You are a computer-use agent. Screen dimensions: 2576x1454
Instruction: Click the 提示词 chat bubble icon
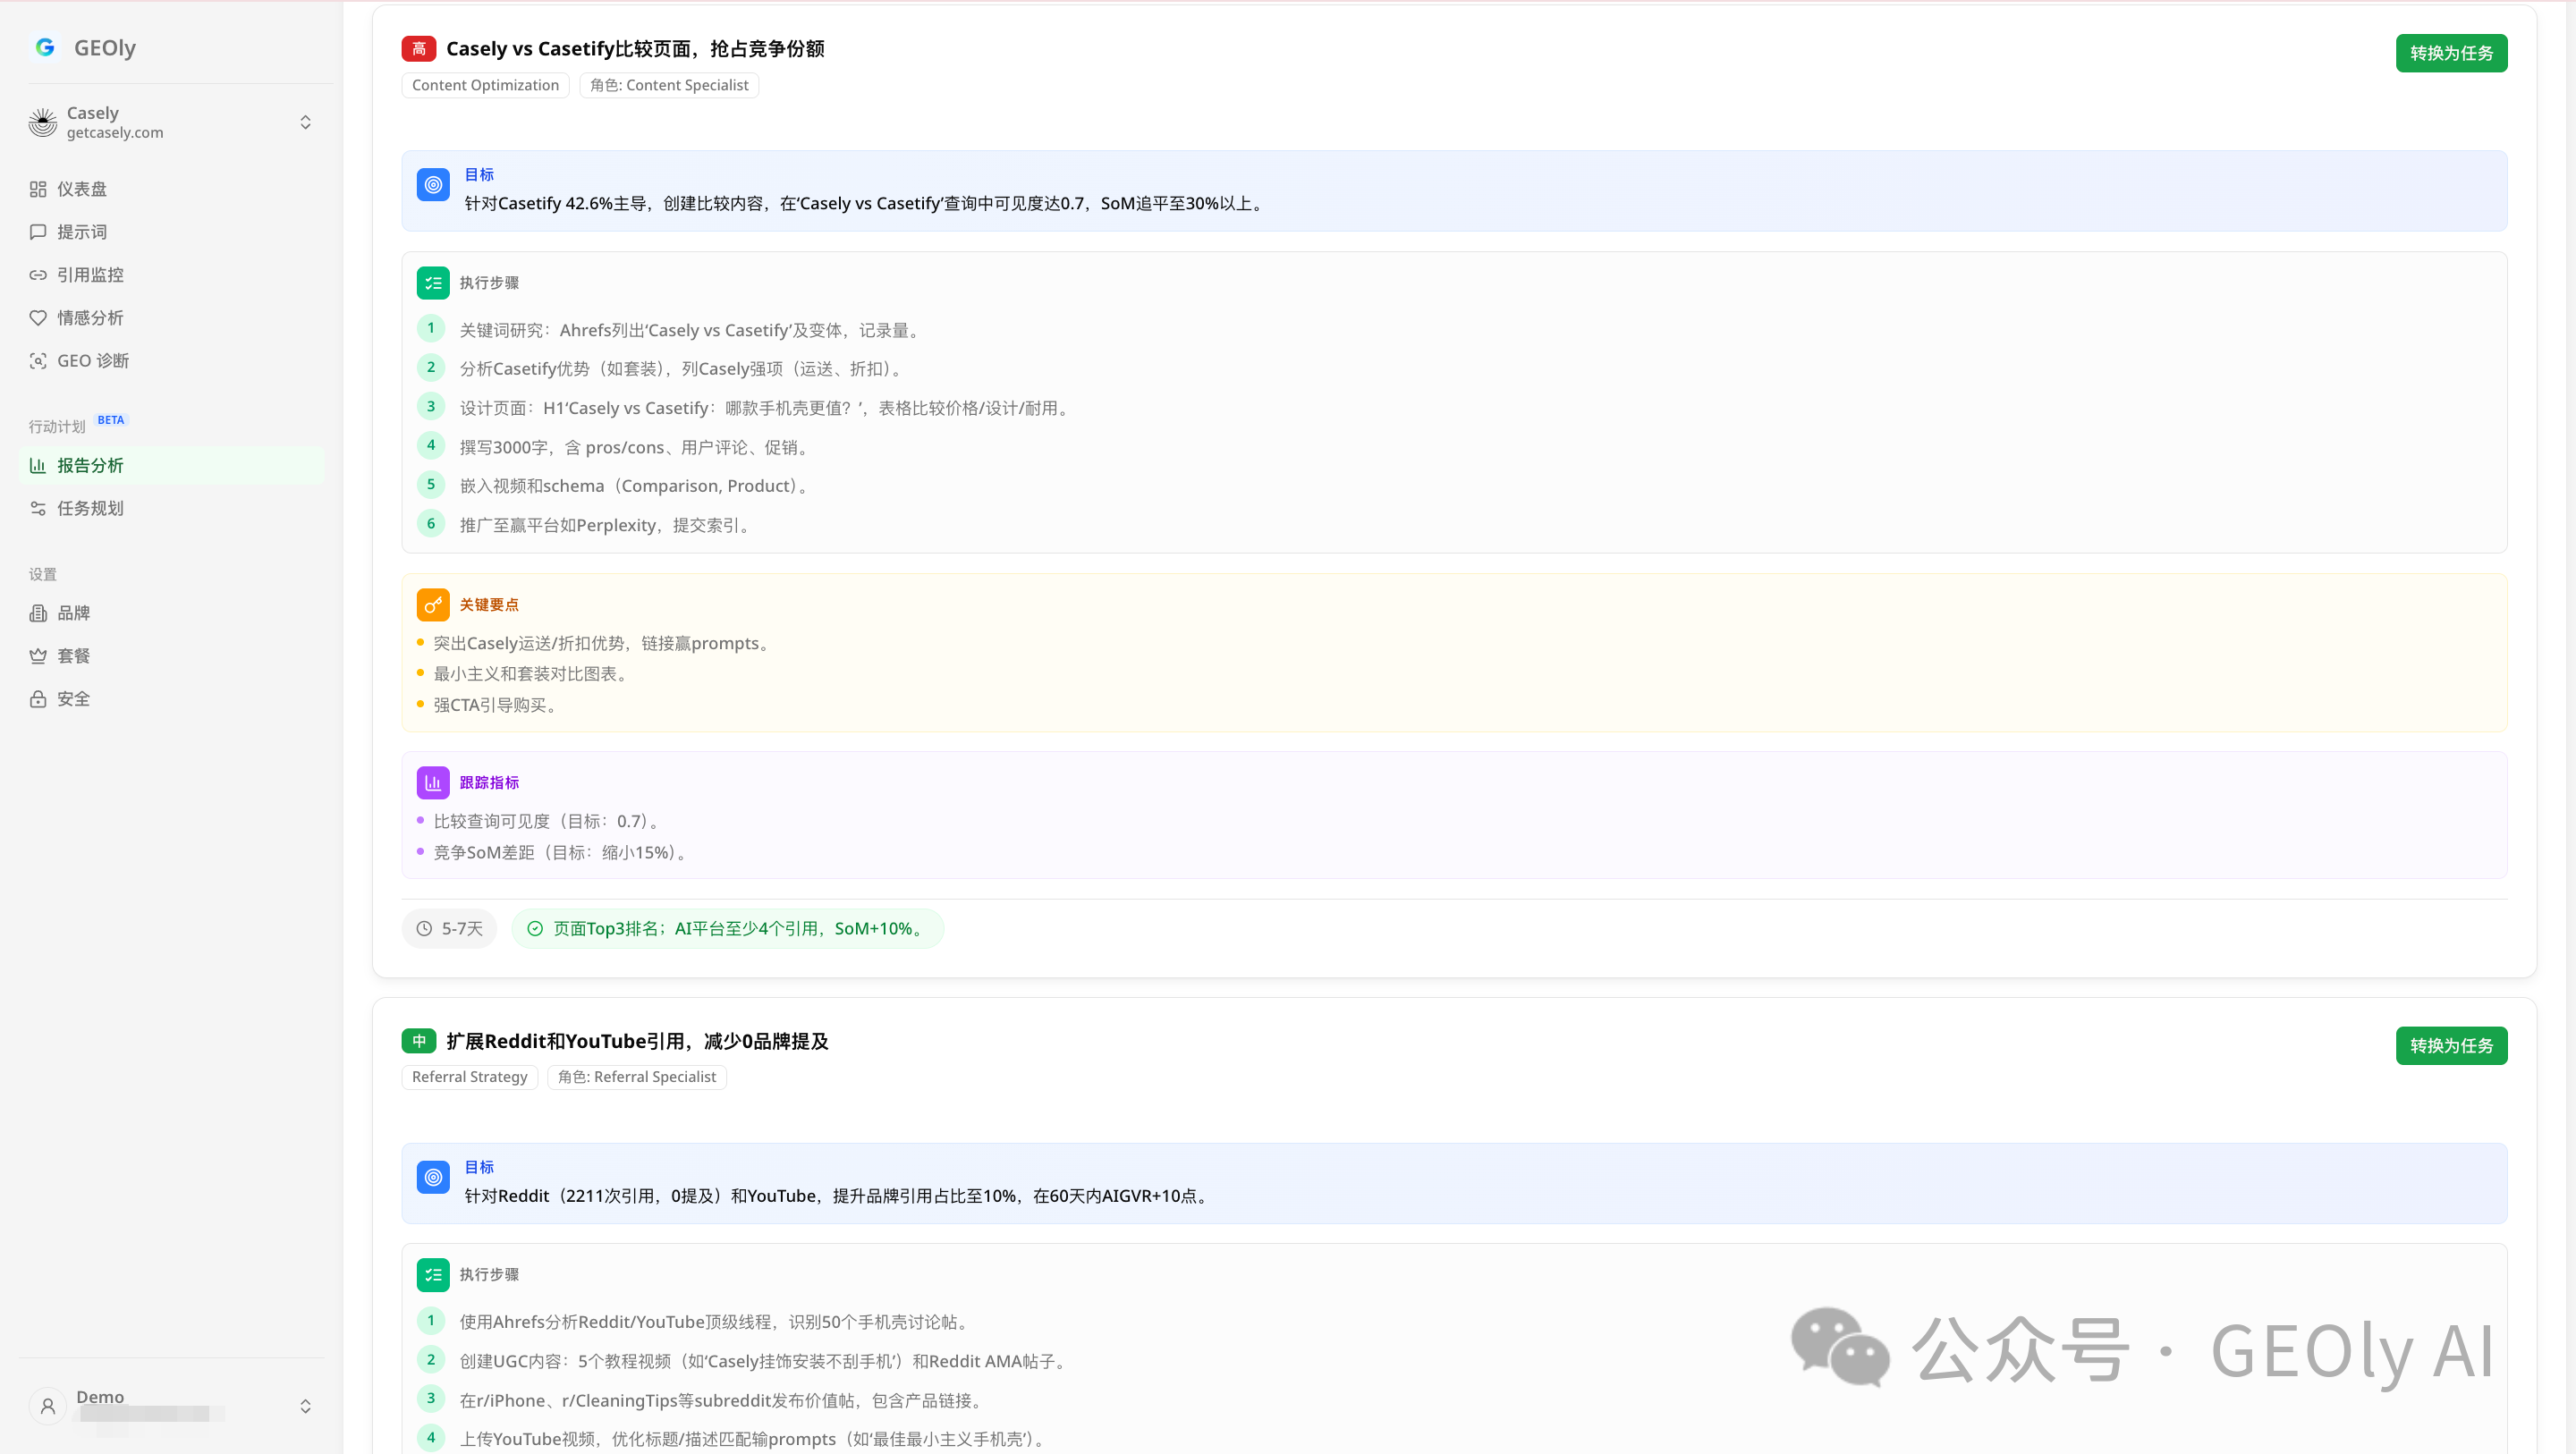38,232
